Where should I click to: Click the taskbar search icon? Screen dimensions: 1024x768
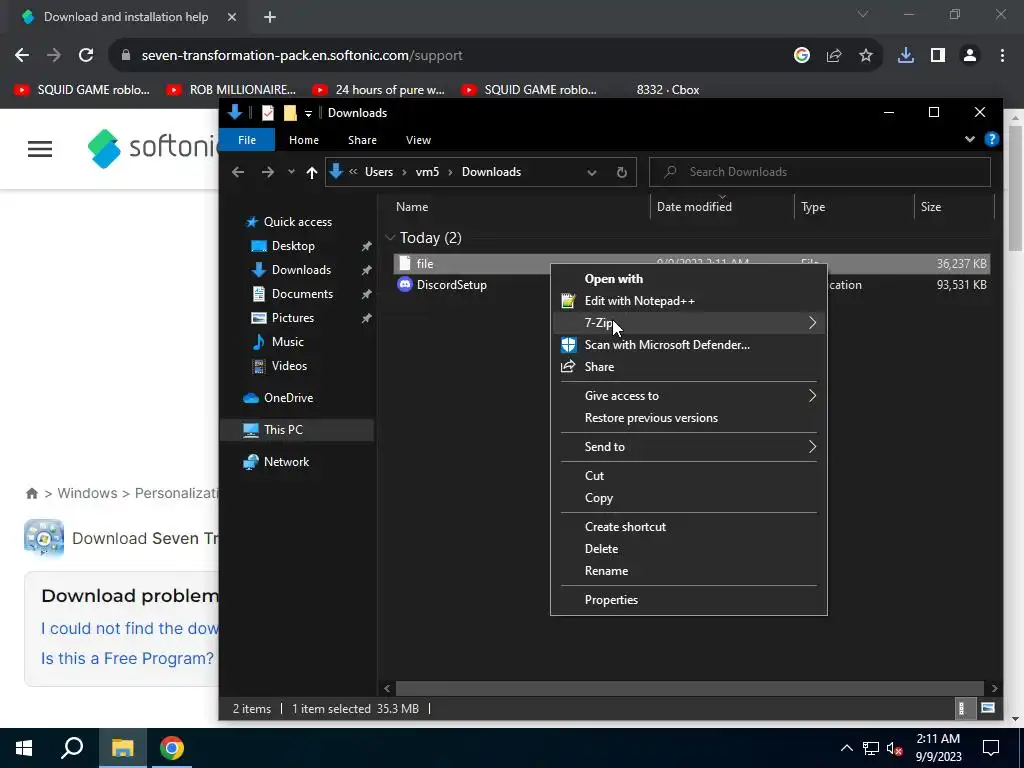pyautogui.click(x=72, y=747)
